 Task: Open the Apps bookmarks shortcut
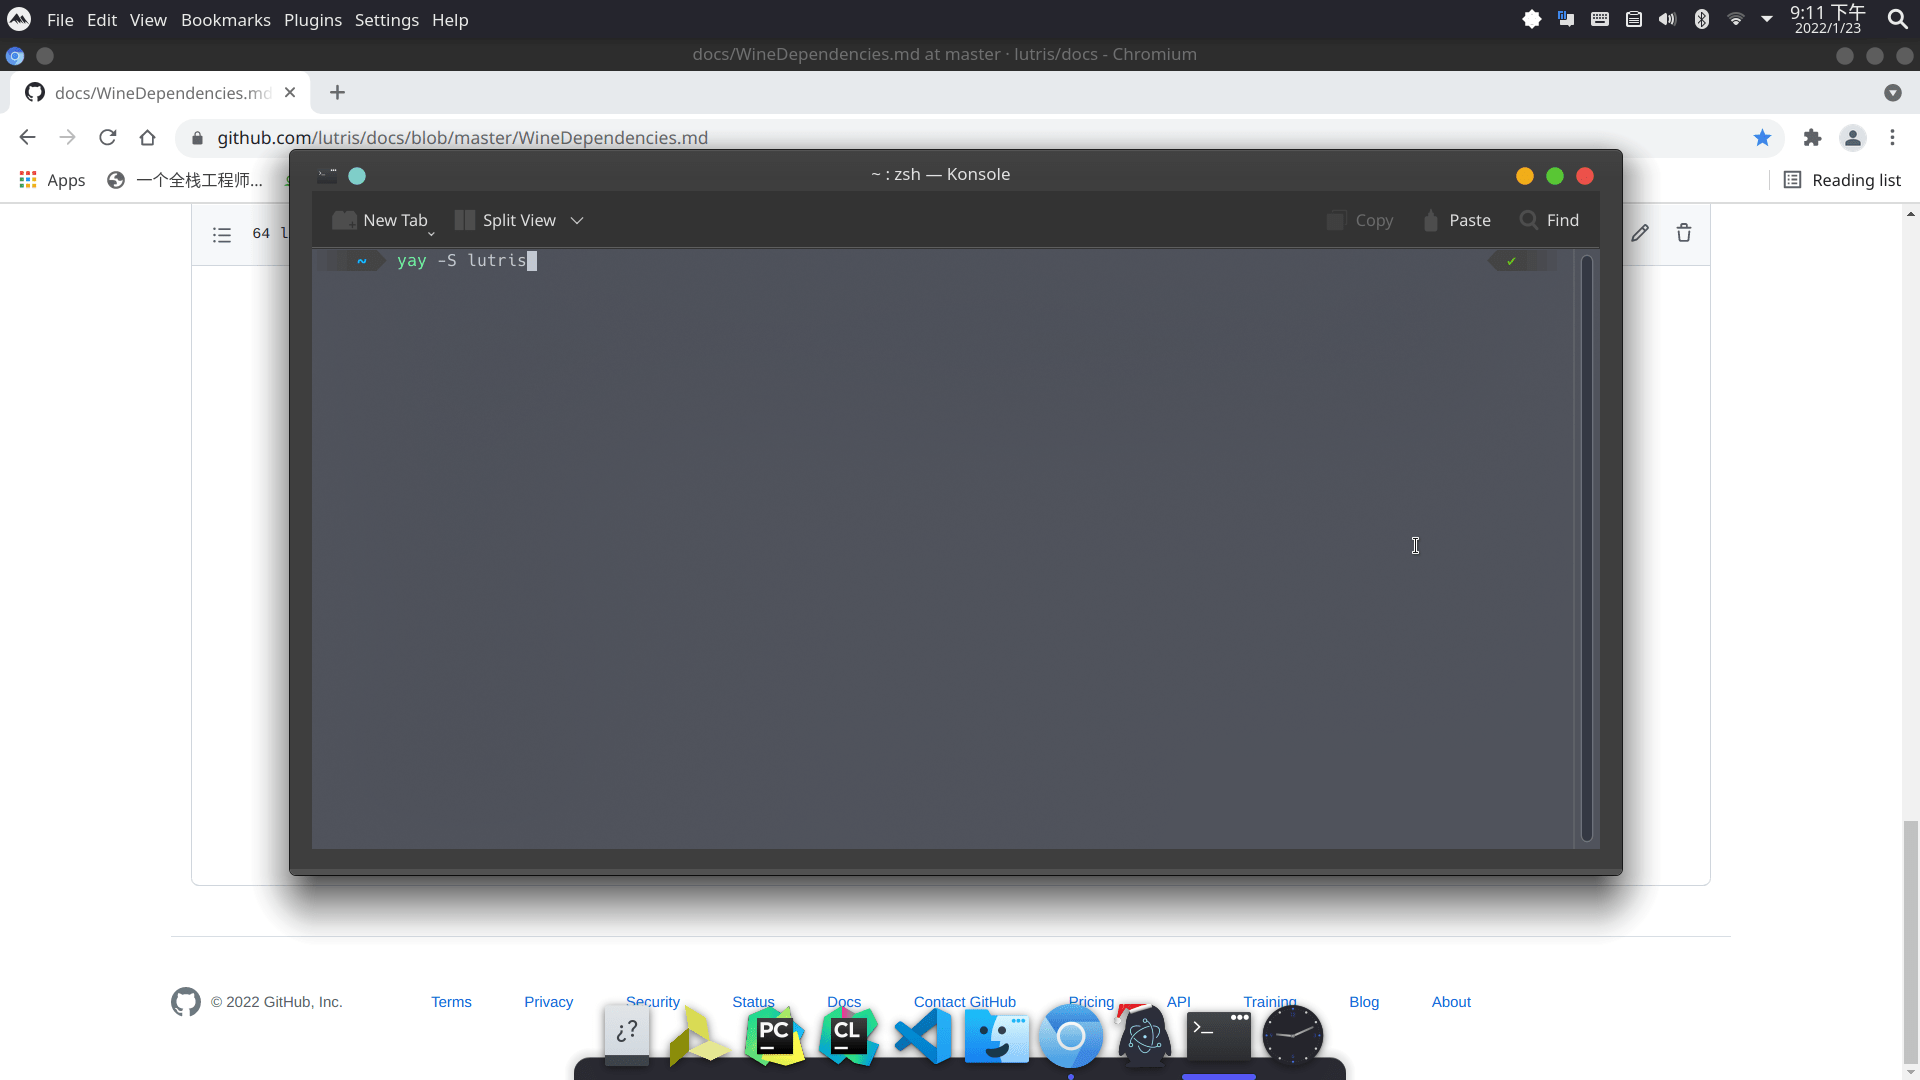(52, 180)
